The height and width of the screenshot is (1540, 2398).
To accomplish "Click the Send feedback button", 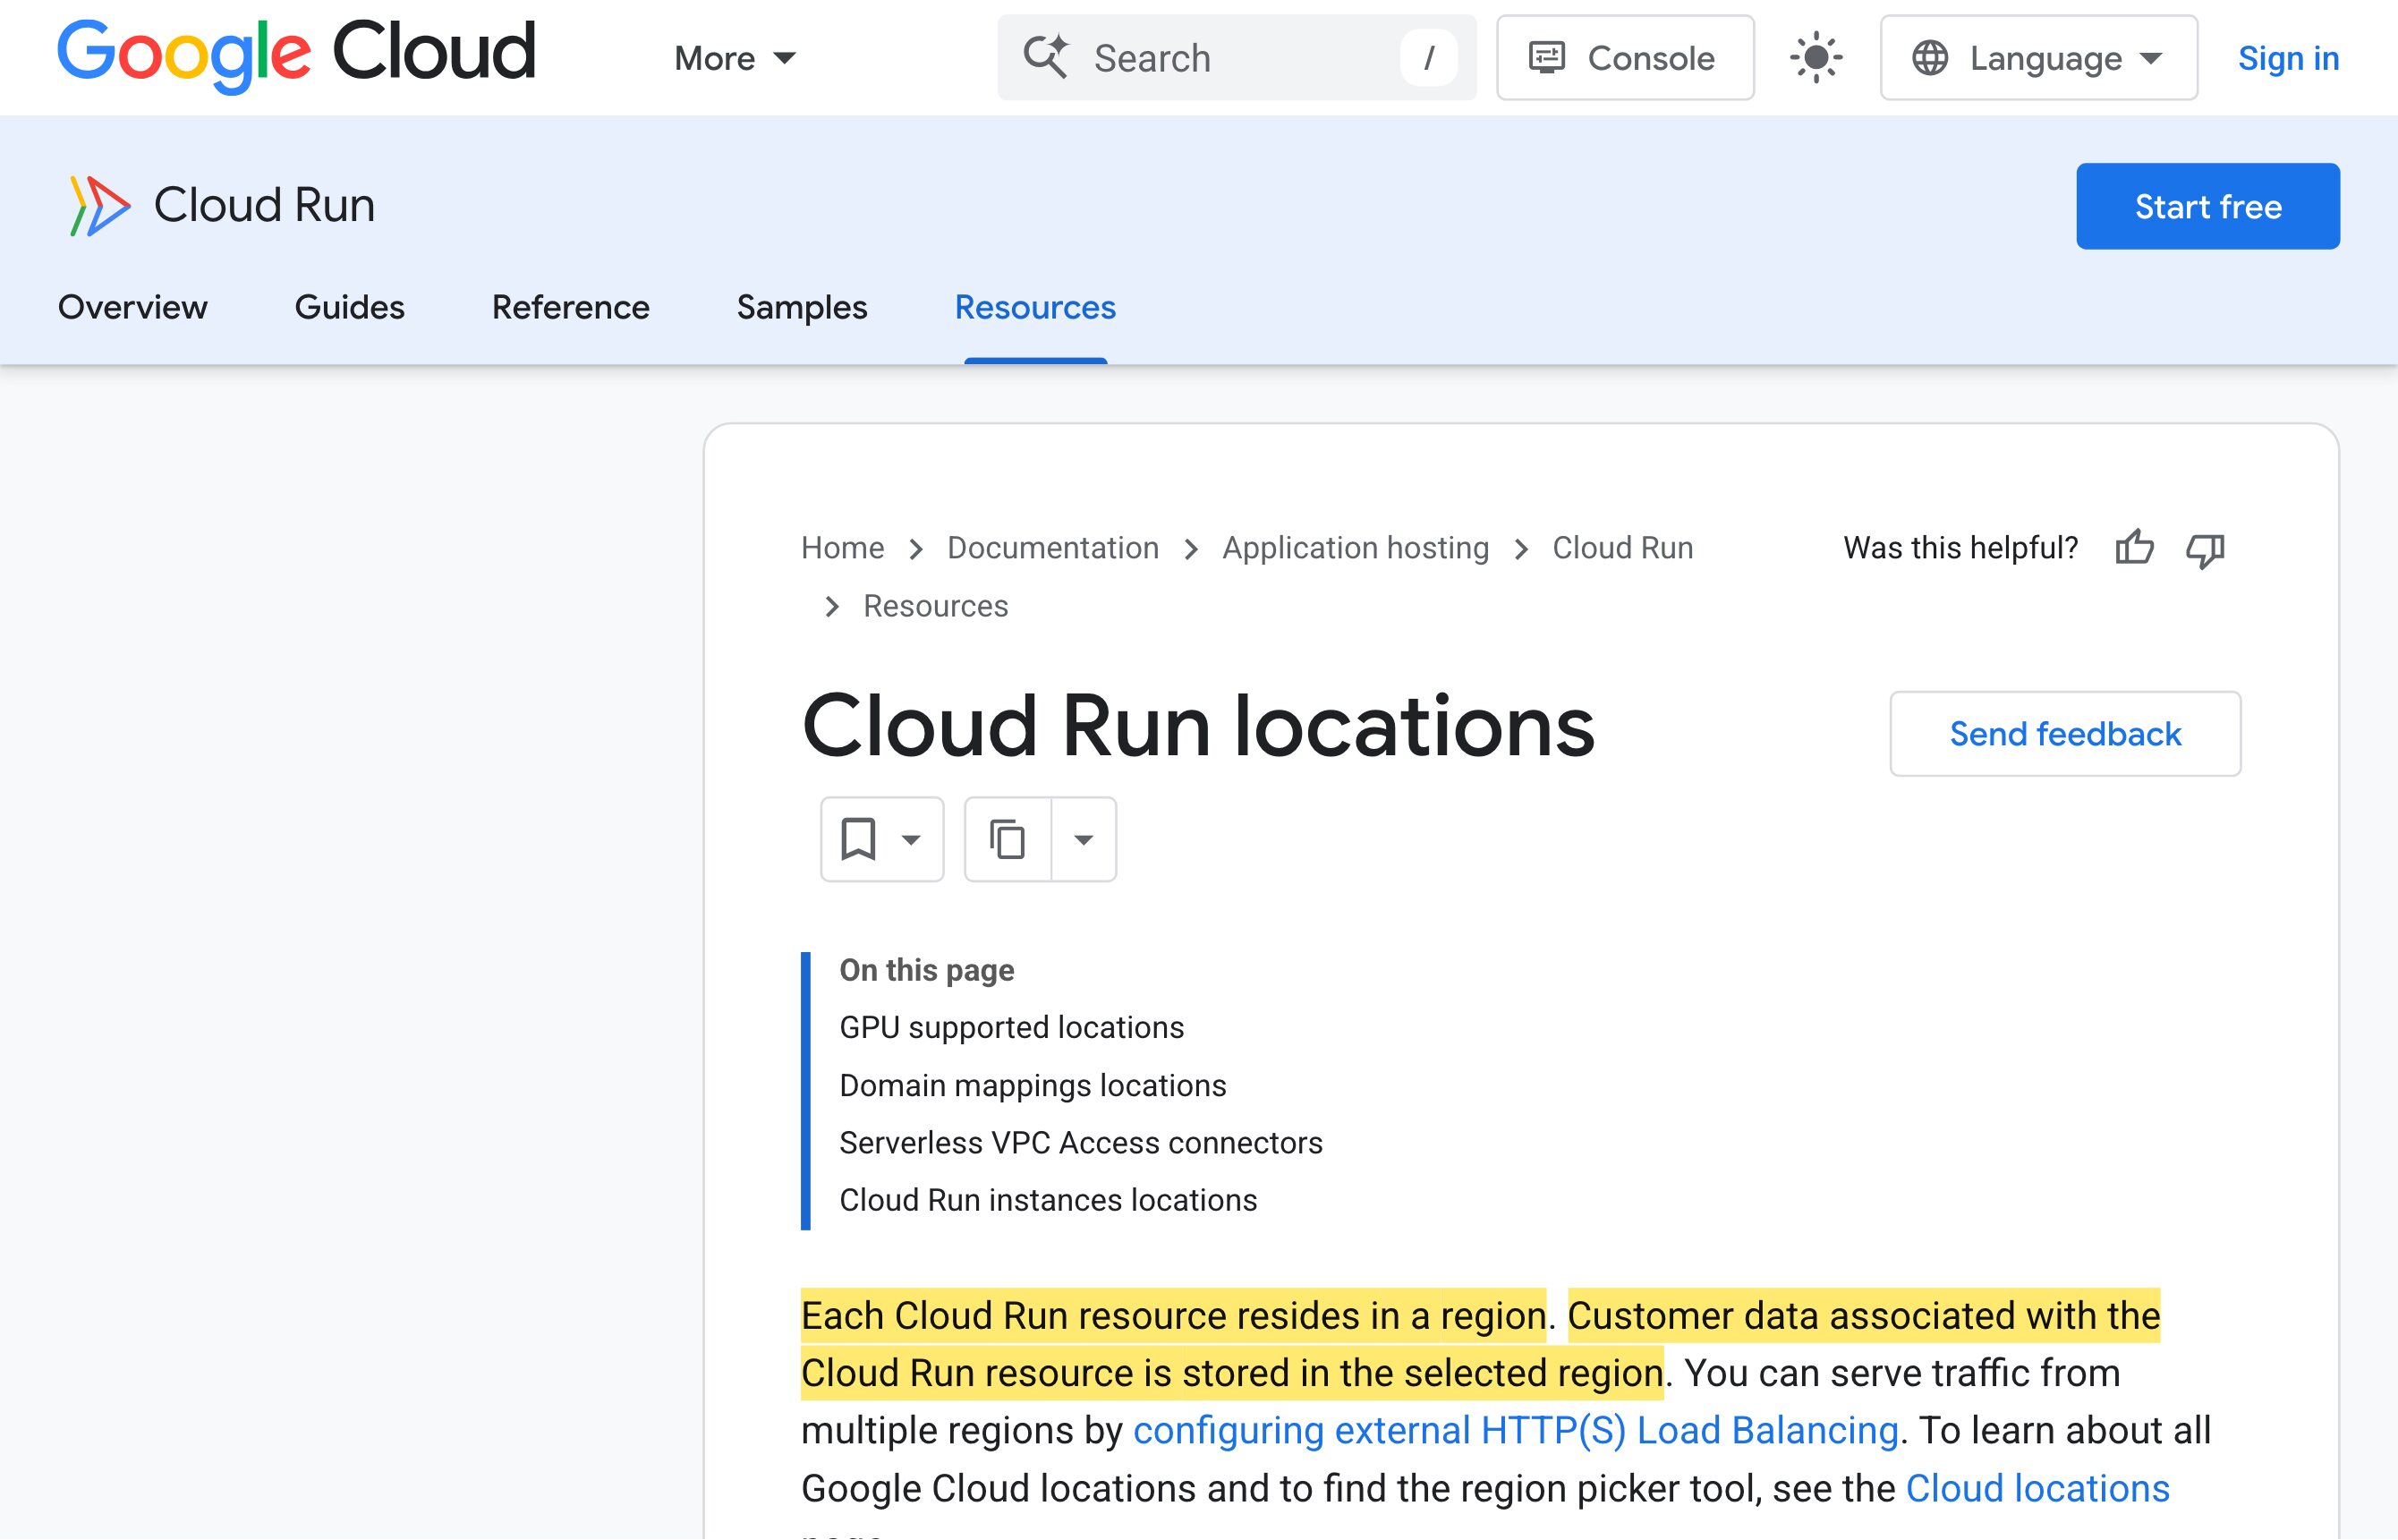I will coord(2065,734).
